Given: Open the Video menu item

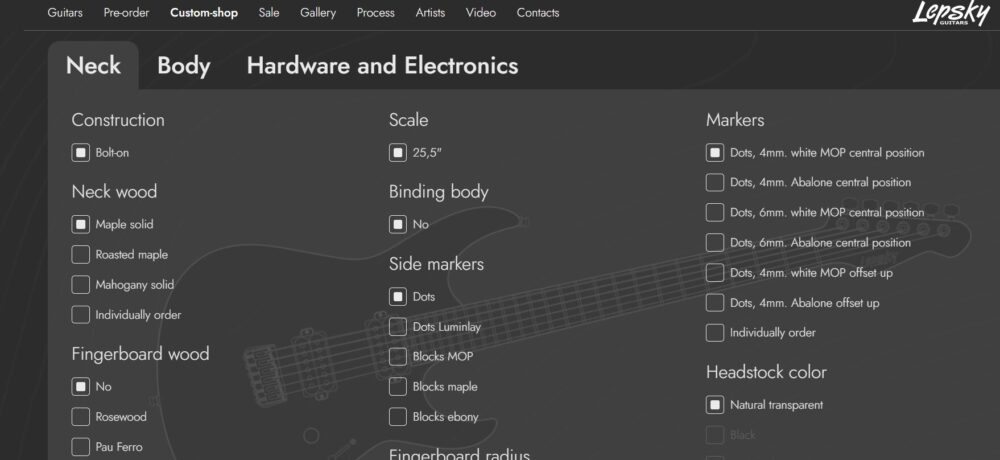Looking at the screenshot, I should pos(480,13).
